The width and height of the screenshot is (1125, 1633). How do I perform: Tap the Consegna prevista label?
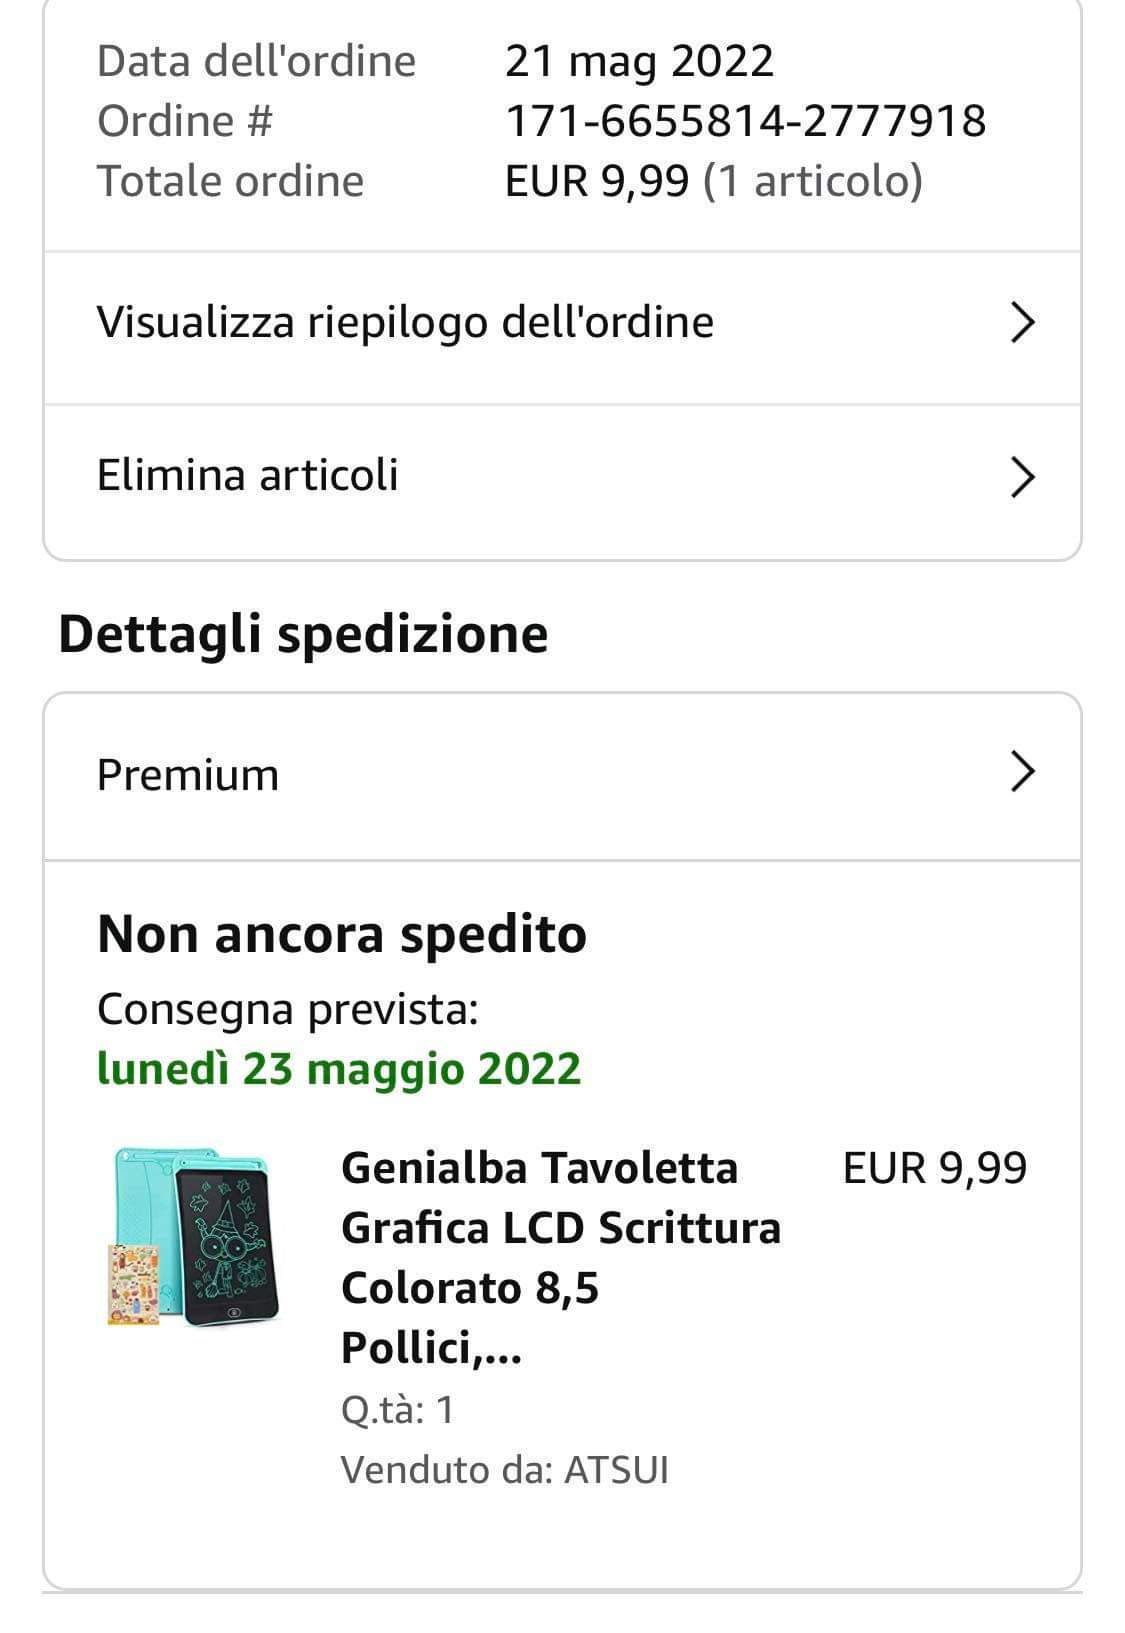tap(288, 1010)
